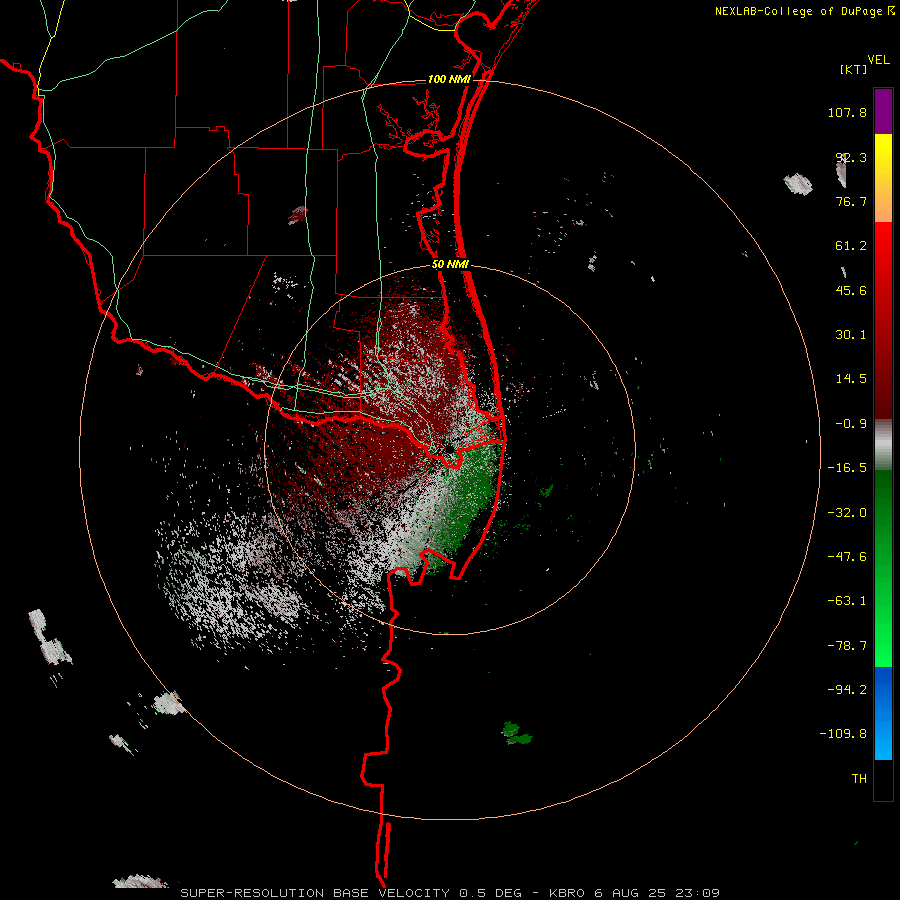Click the SUPER-RESOLUTION BASE VELOCITY caption text
The width and height of the screenshot is (900, 900).
[315, 893]
